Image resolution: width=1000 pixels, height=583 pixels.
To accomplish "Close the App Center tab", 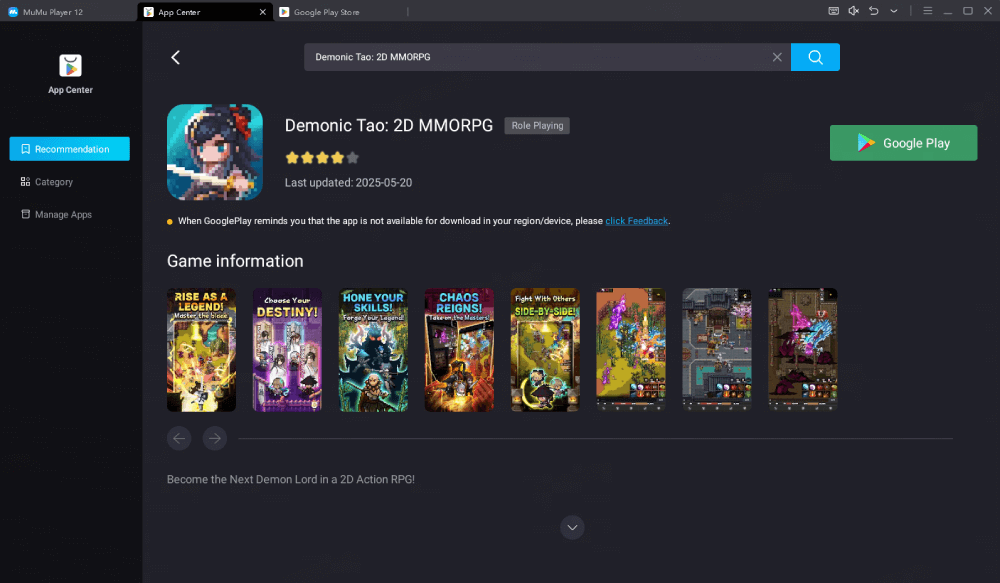I will click(263, 12).
